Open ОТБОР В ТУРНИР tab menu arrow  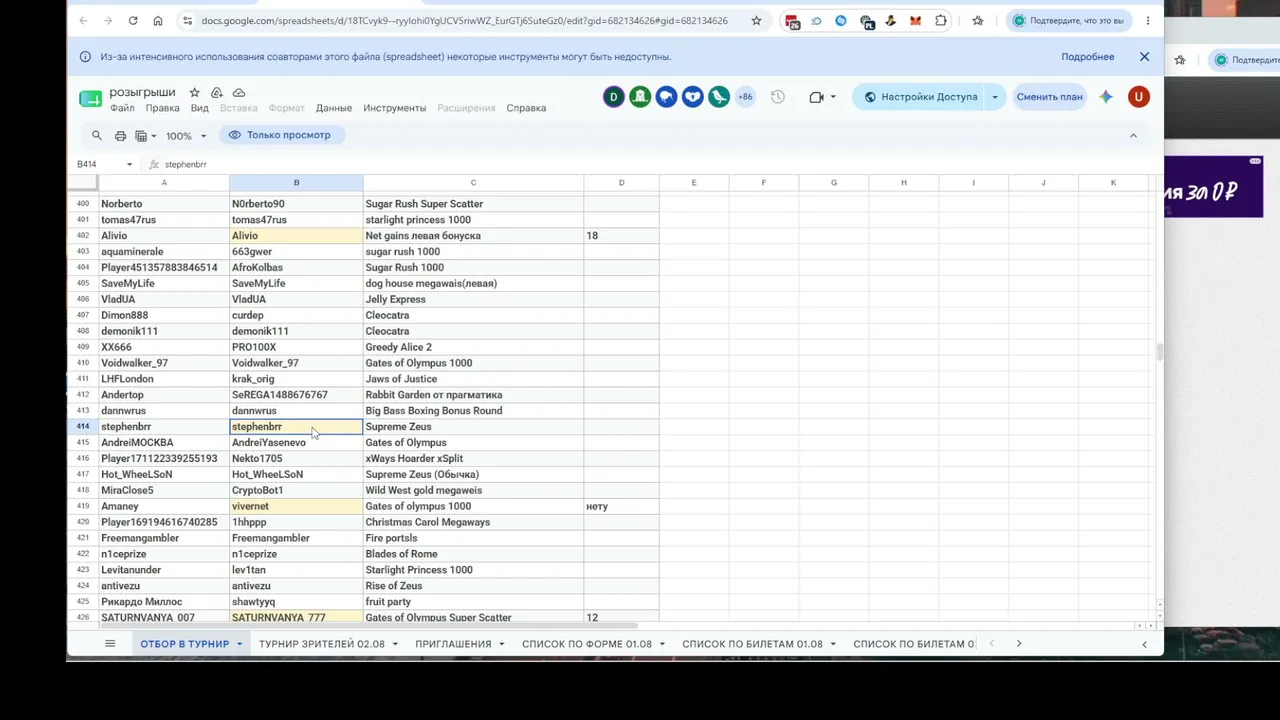(239, 644)
